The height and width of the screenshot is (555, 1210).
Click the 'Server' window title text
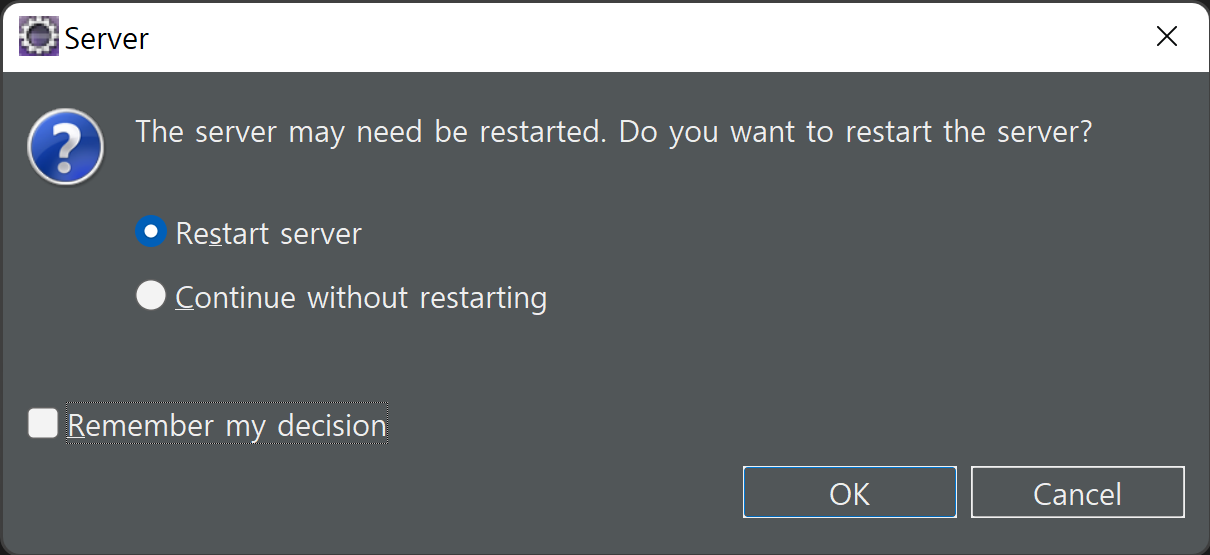(107, 38)
